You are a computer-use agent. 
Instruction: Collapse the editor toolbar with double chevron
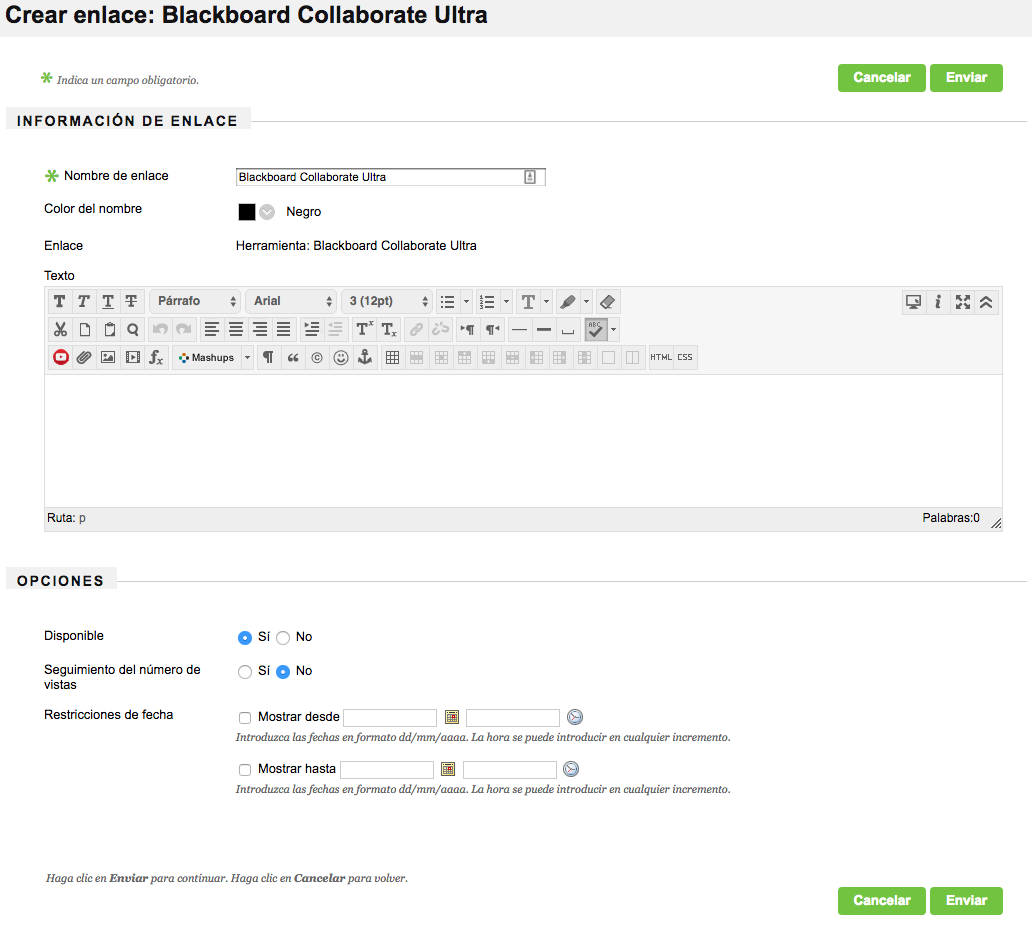pyautogui.click(x=986, y=302)
